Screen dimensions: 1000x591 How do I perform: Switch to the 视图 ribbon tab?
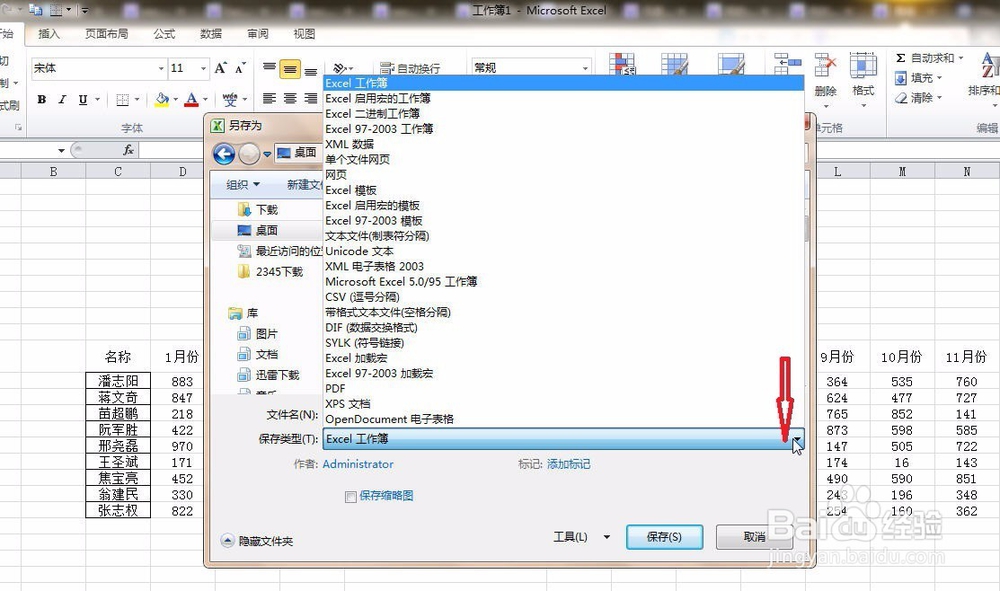303,33
